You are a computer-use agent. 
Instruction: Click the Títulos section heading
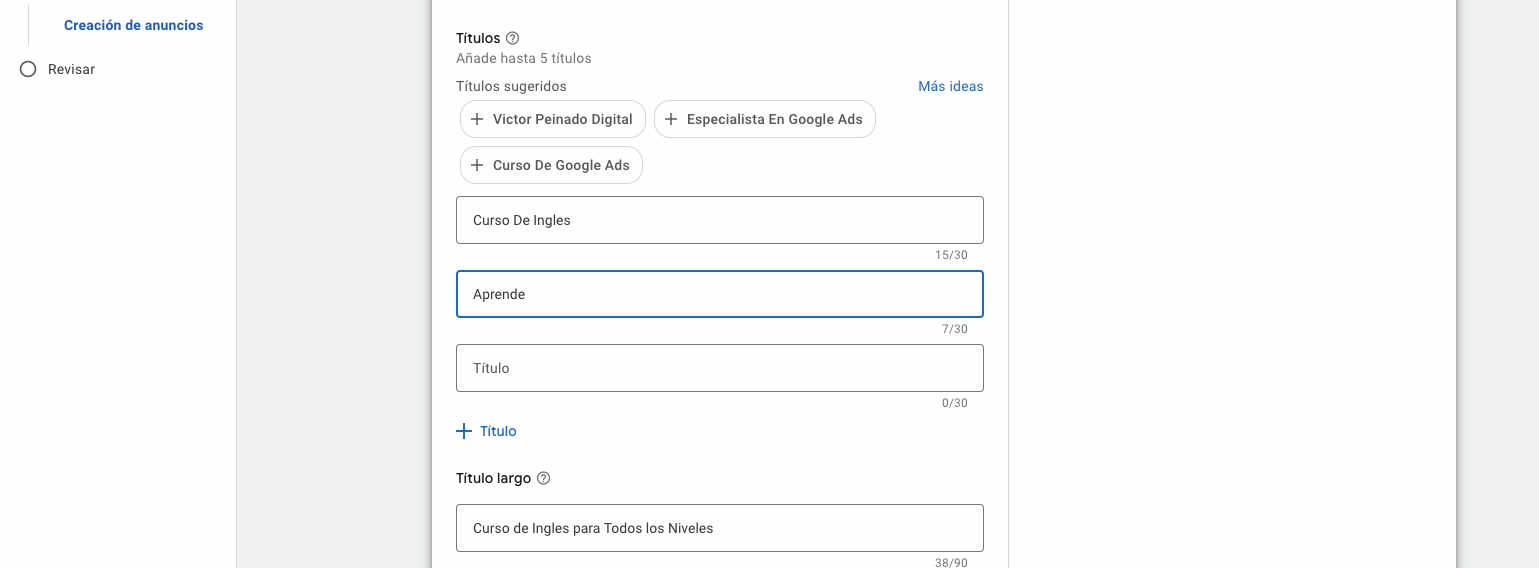pyautogui.click(x=478, y=39)
